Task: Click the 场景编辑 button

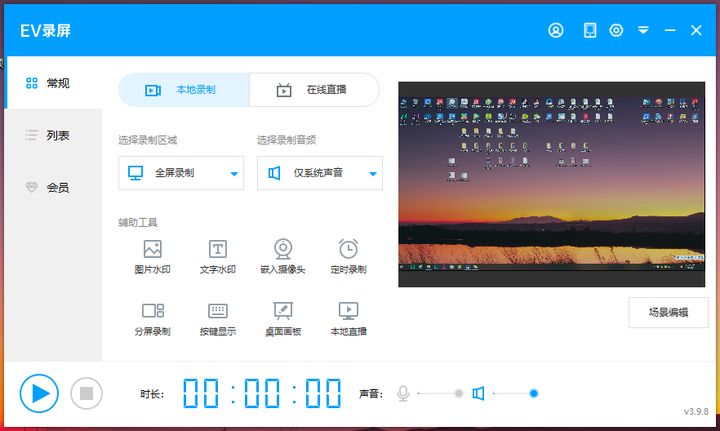Action: pos(668,313)
